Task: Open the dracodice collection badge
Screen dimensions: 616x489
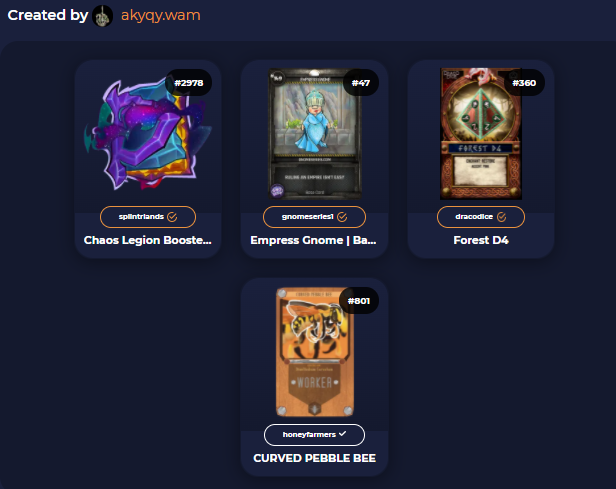Action: coord(481,217)
